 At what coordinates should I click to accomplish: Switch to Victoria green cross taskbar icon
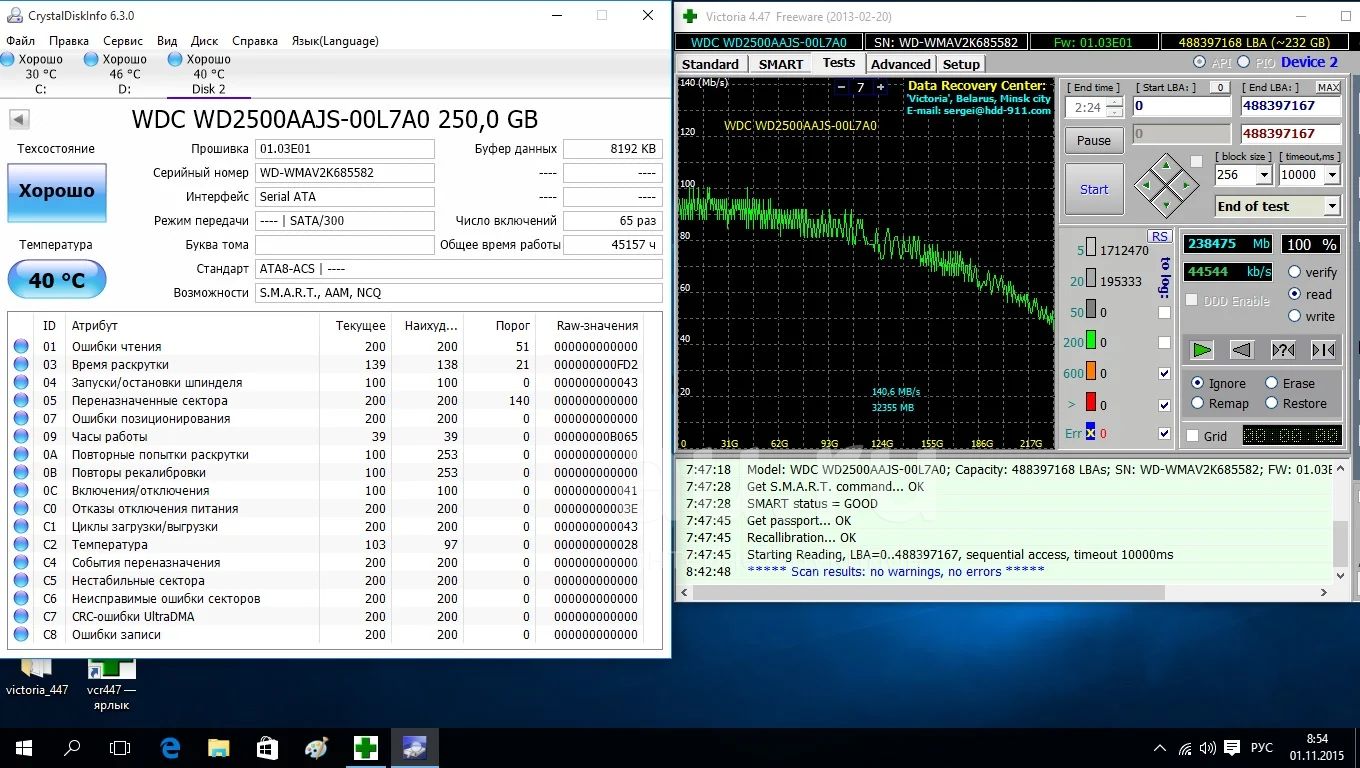366,747
